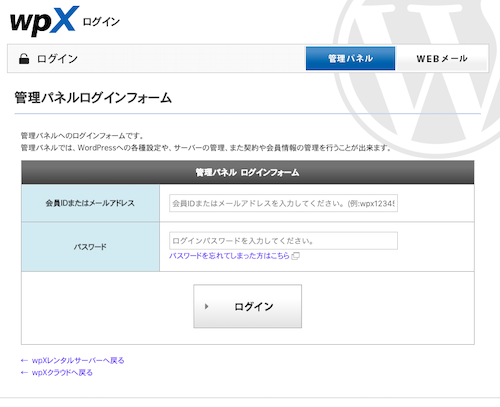Focus the パスワード input field

pyautogui.click(x=283, y=241)
